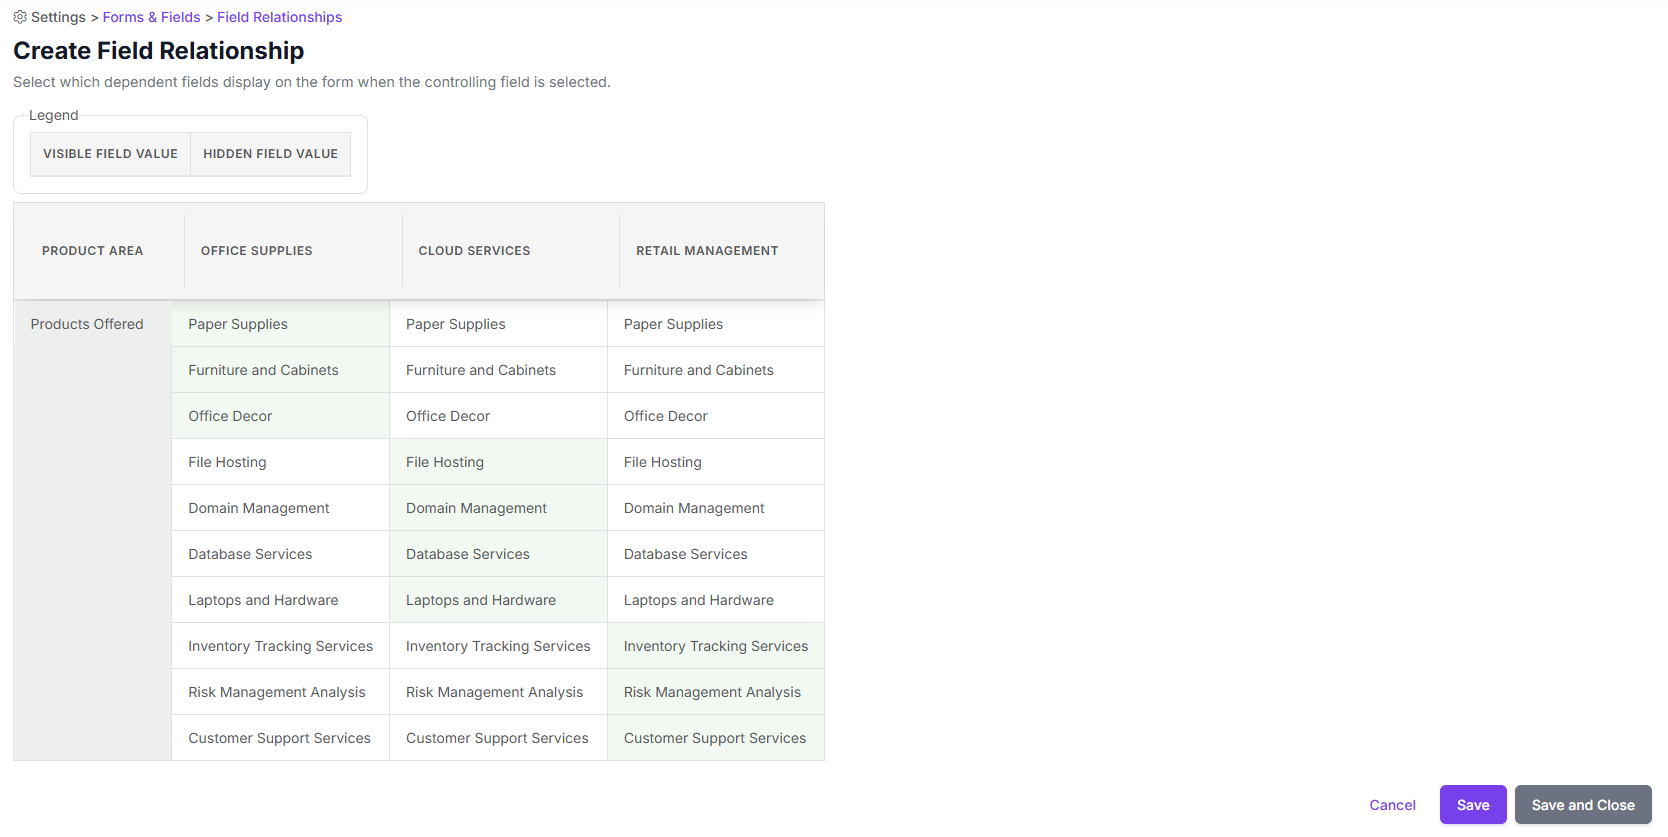Toggle Office Decor under Office Supplies

coord(280,416)
